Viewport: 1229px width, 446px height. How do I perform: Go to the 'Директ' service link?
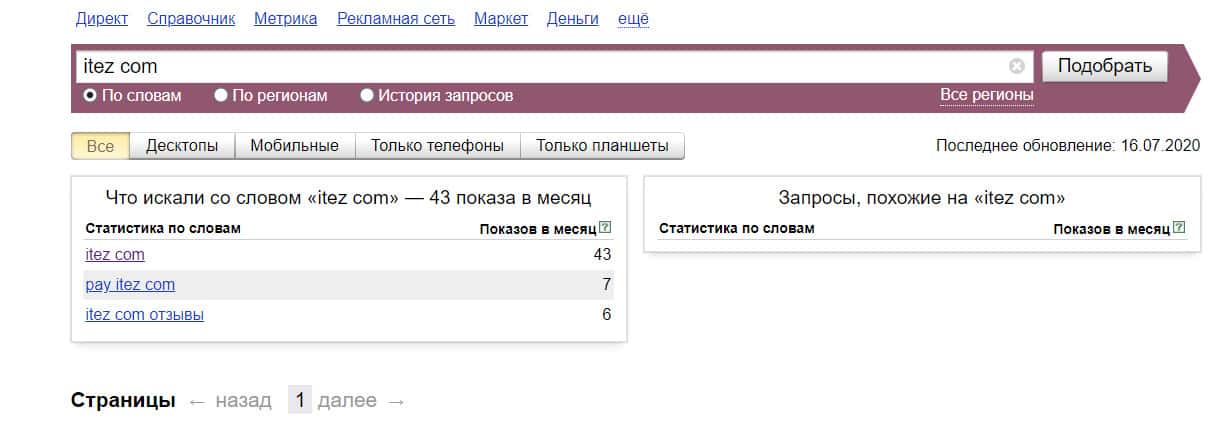click(x=101, y=19)
